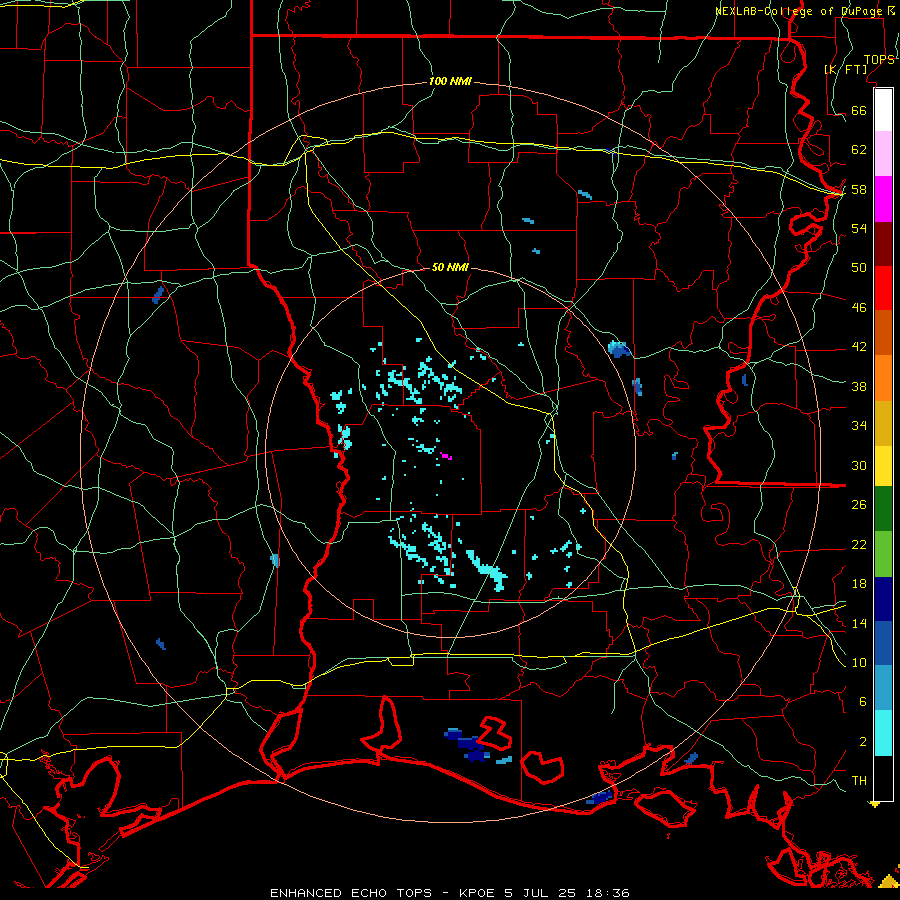
Task: Click the 66 label on the TOPS scale
Action: click(859, 110)
